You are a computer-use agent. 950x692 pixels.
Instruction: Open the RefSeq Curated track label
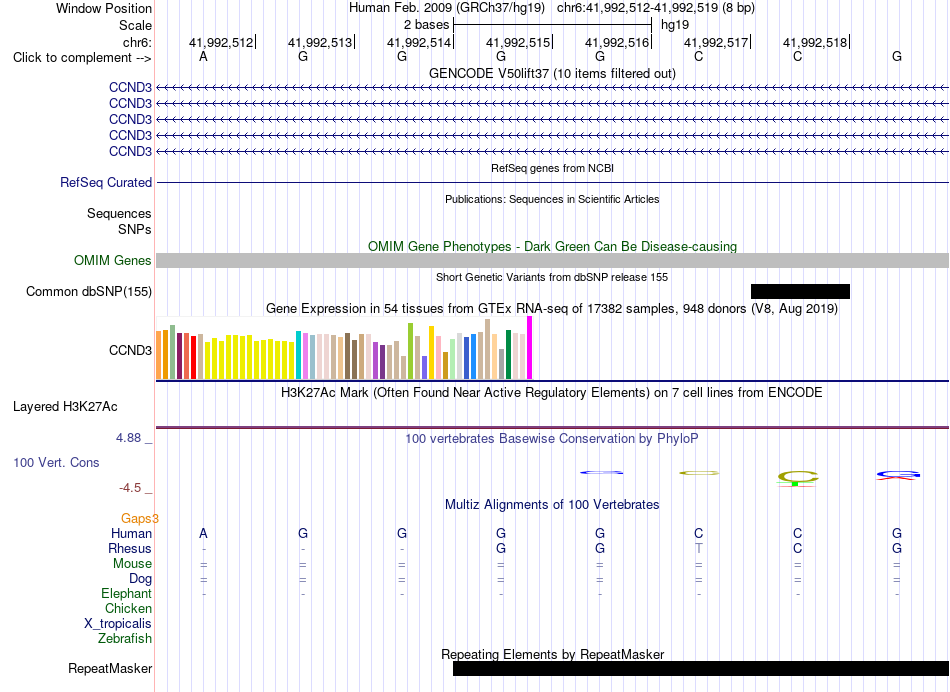(106, 182)
